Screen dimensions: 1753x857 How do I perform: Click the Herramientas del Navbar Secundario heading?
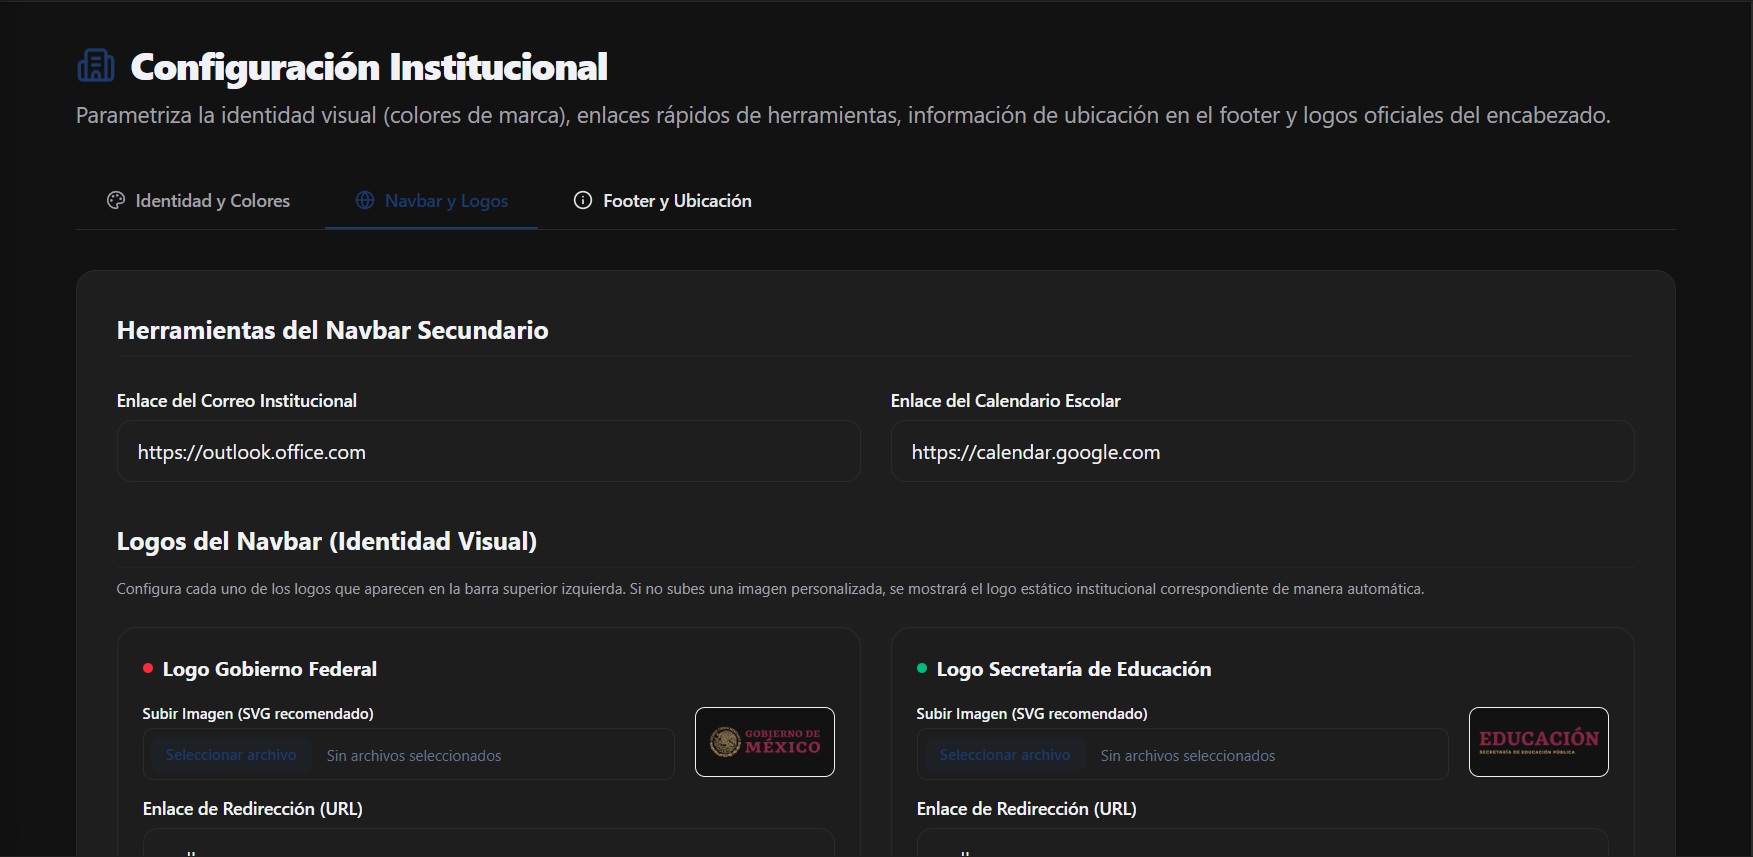pos(333,330)
